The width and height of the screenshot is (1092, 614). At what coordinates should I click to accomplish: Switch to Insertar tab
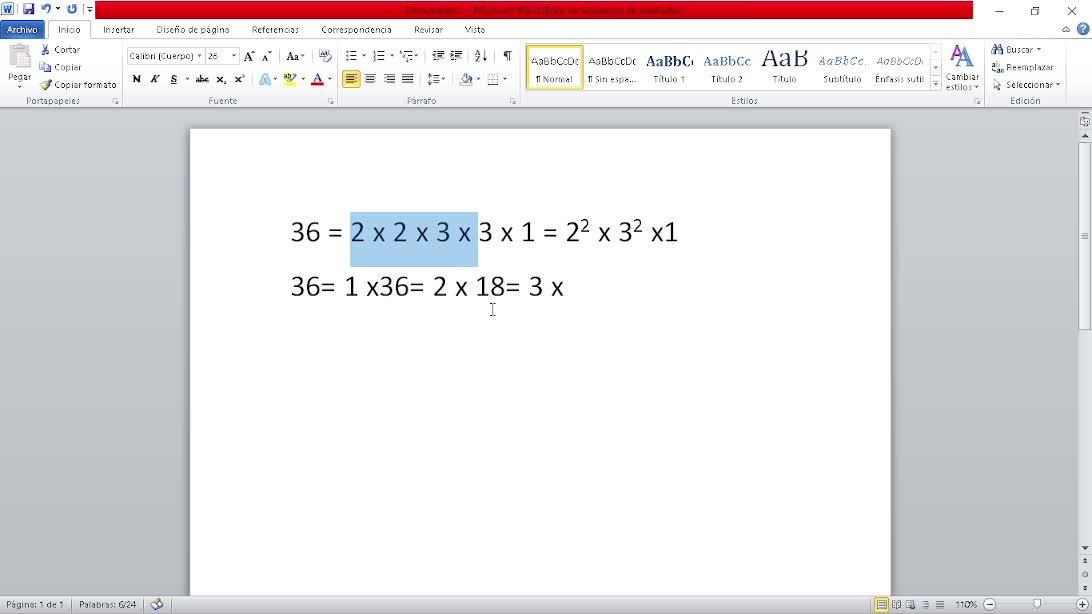[118, 29]
